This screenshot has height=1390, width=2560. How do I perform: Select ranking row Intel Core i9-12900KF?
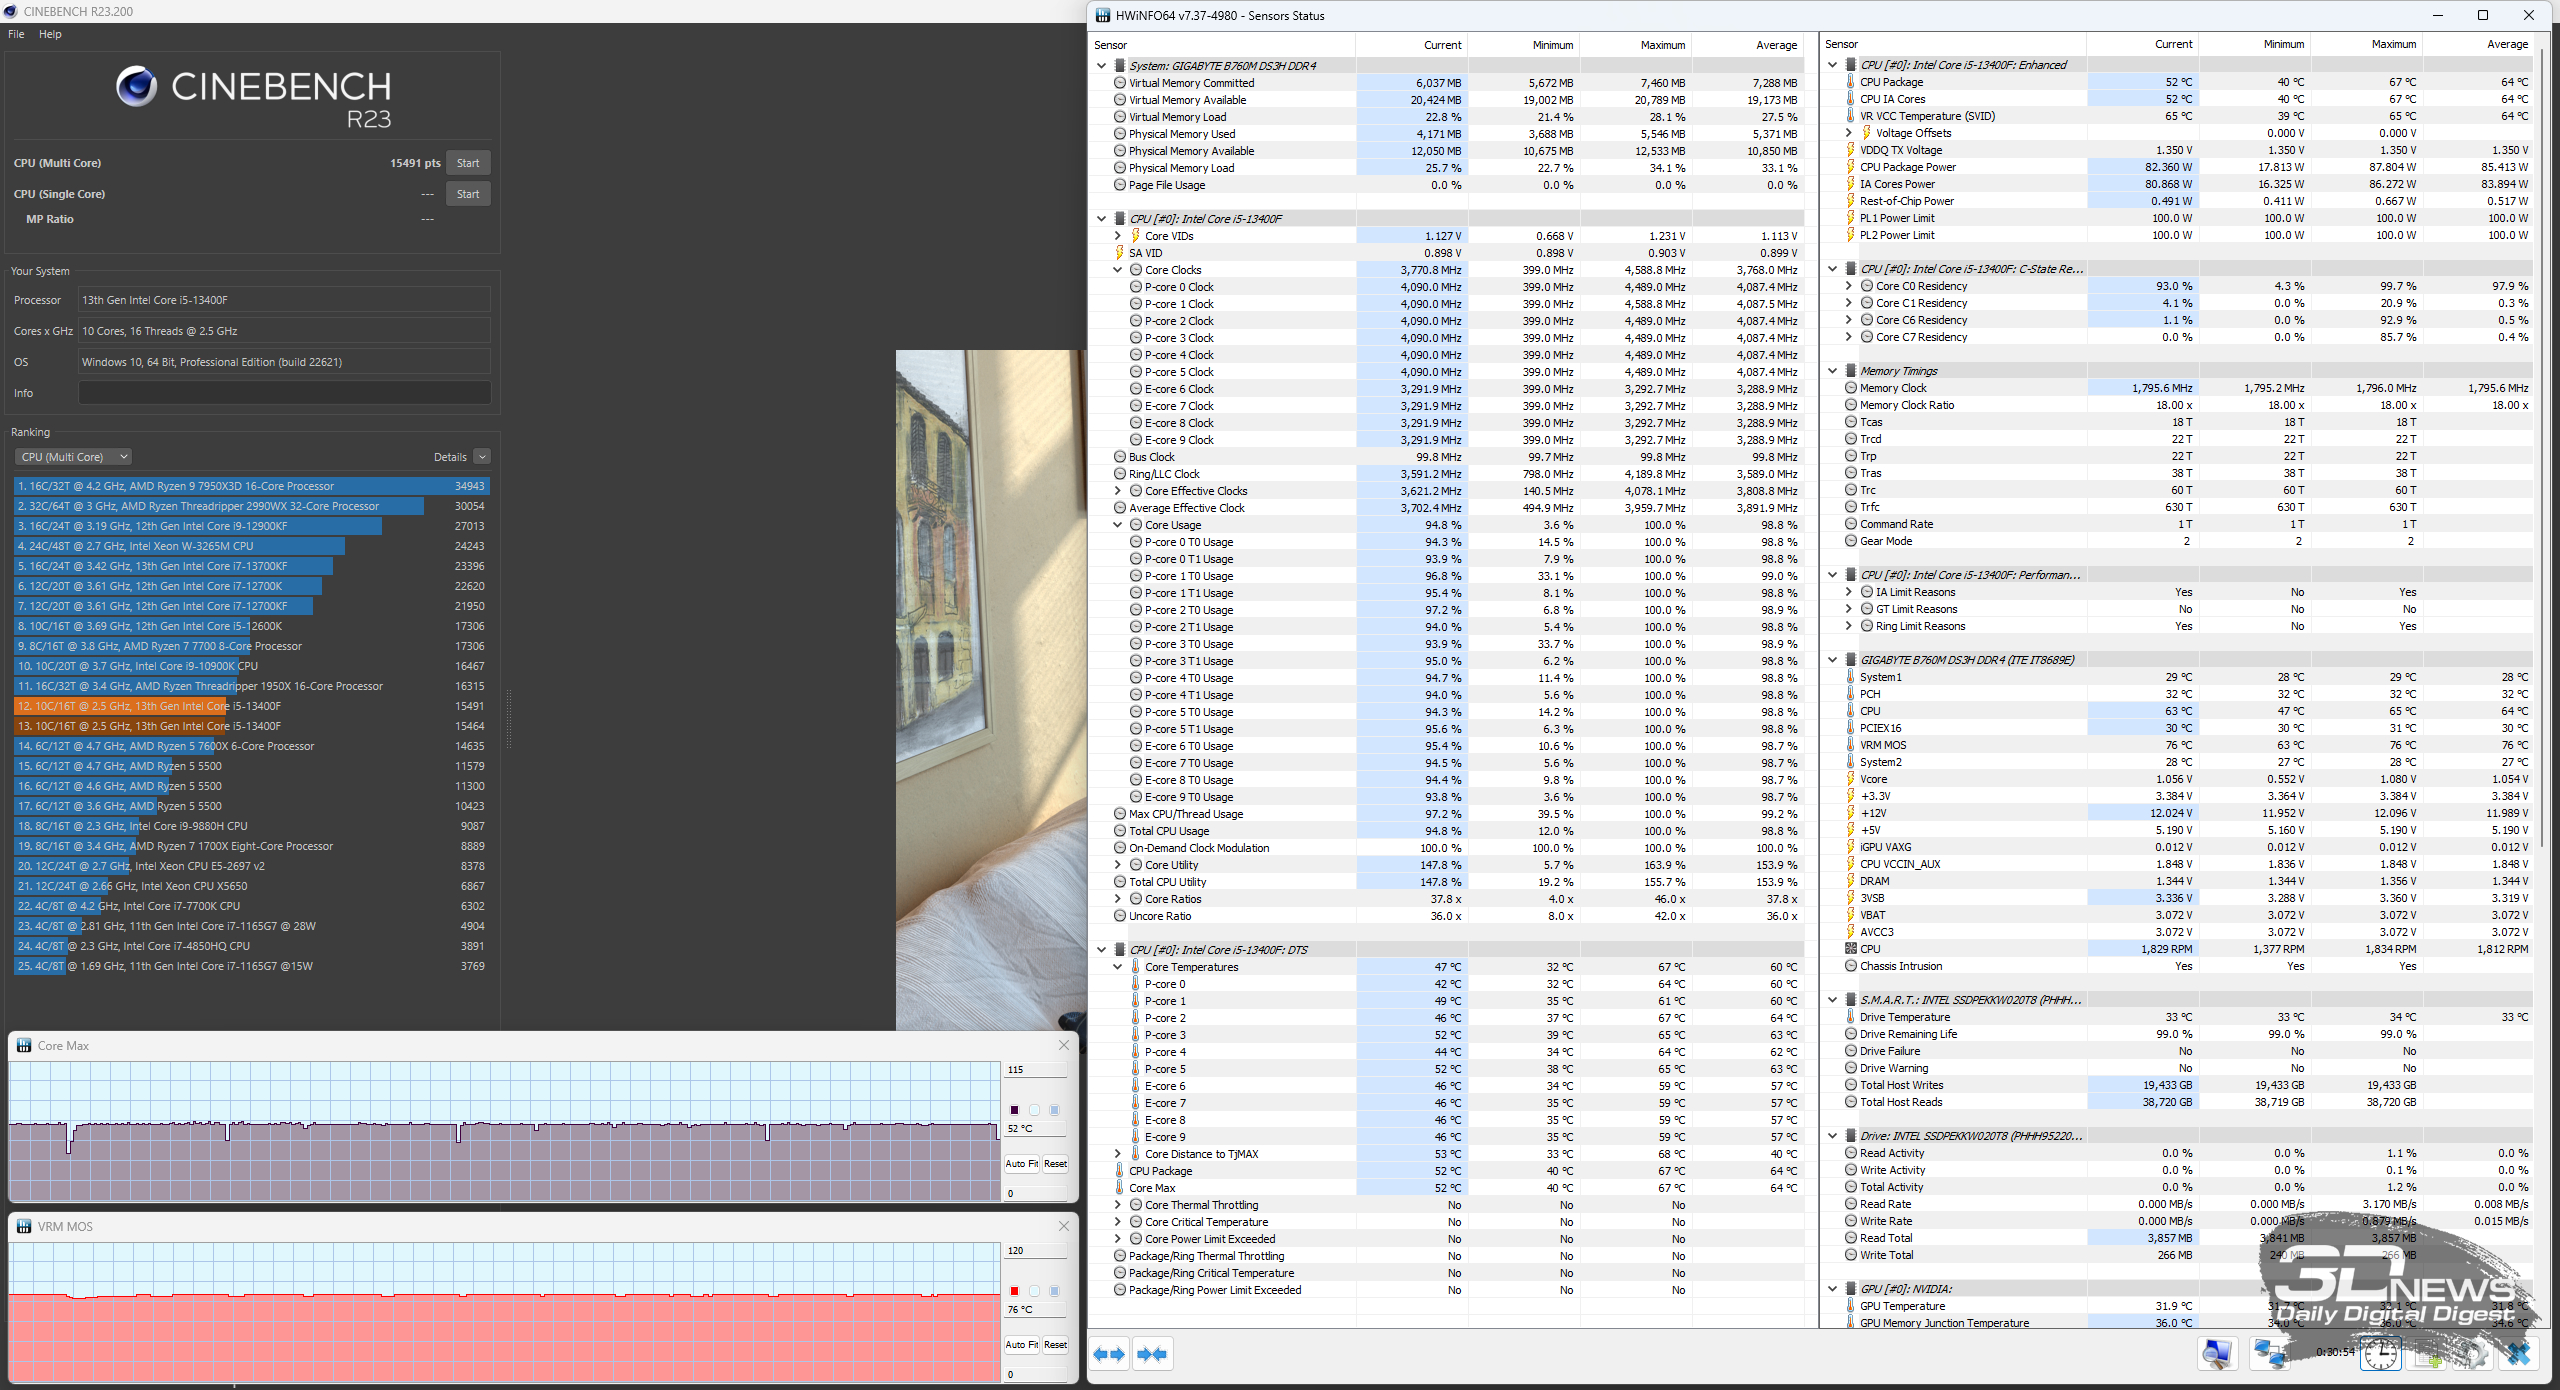pyautogui.click(x=252, y=526)
